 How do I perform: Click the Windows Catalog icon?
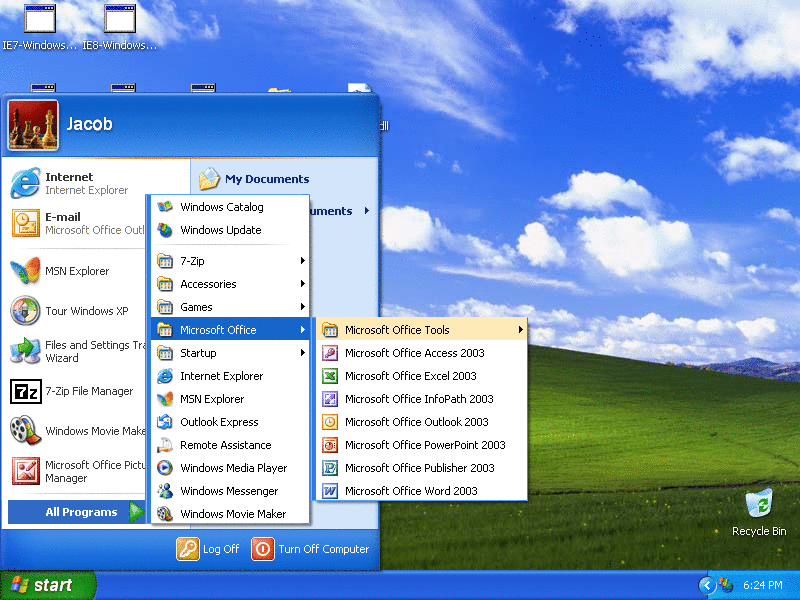[x=165, y=207]
